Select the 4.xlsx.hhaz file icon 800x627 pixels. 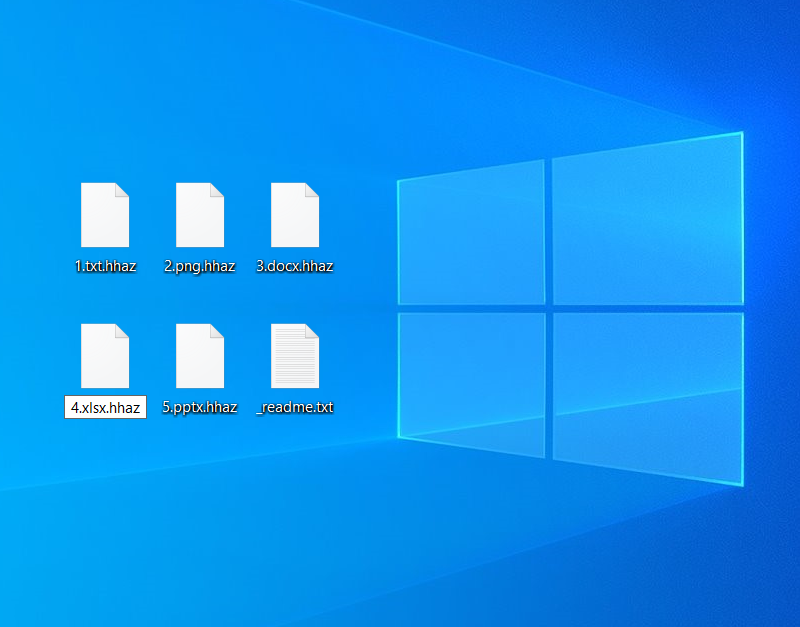click(105, 356)
